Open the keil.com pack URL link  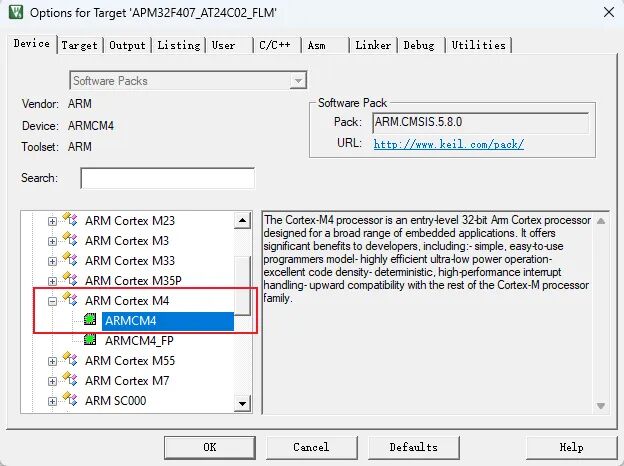coord(448,144)
